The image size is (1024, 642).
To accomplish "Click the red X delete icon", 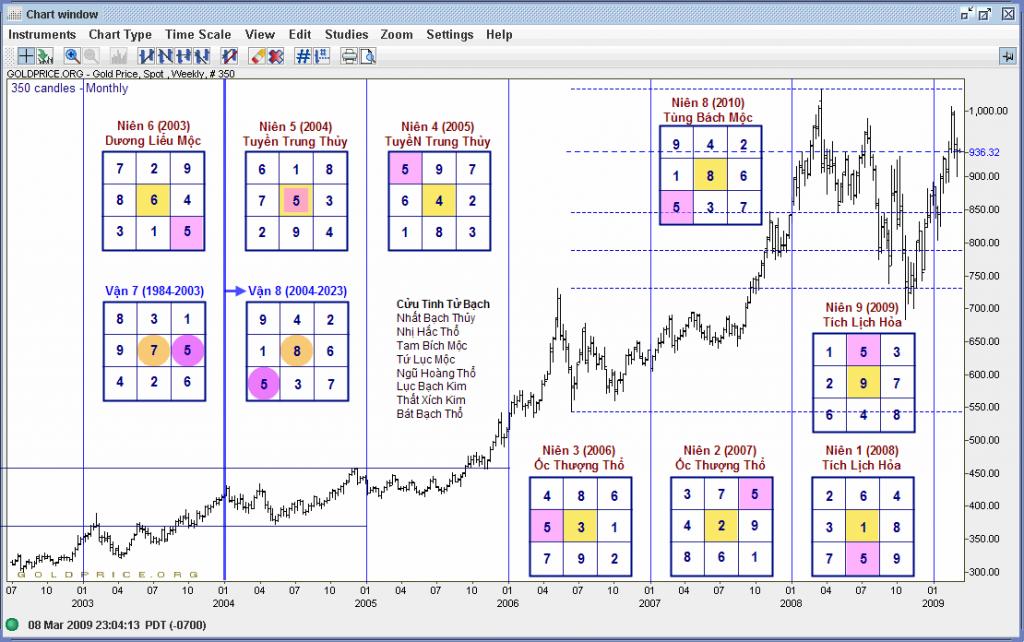I will [x=275, y=56].
